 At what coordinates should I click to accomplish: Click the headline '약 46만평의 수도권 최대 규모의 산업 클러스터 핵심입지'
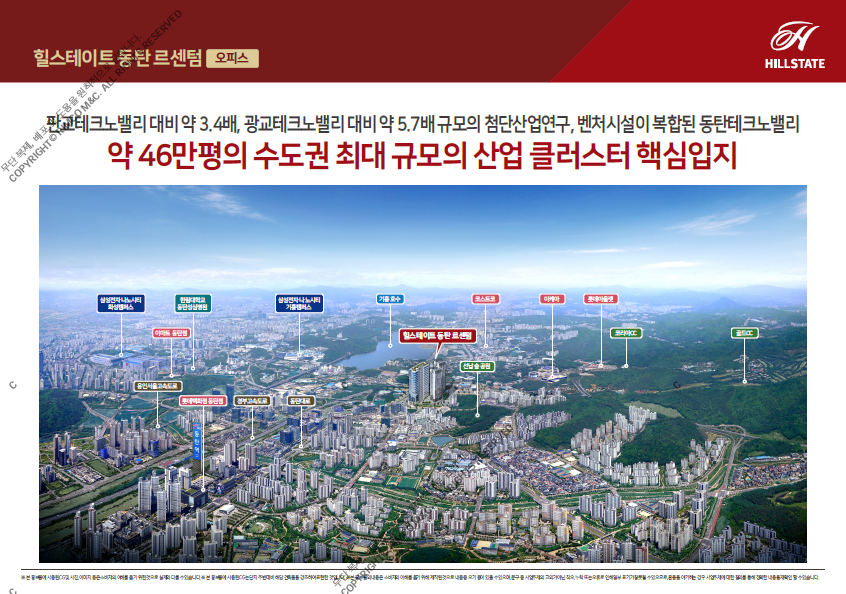pos(422,155)
